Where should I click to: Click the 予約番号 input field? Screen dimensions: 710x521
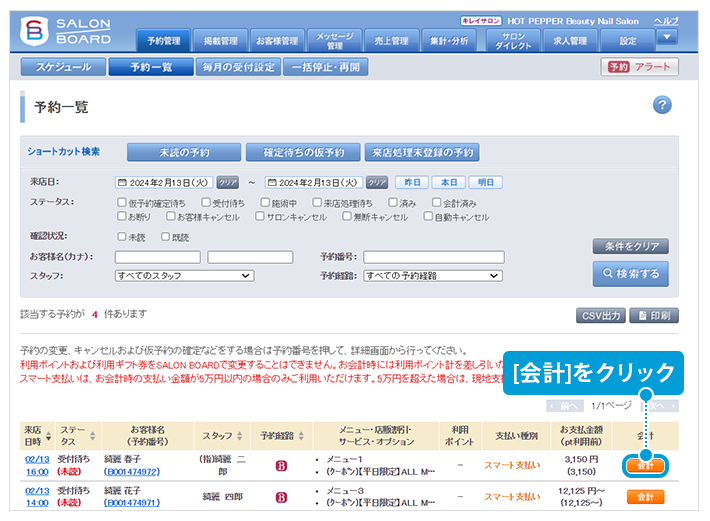pyautogui.click(x=433, y=257)
